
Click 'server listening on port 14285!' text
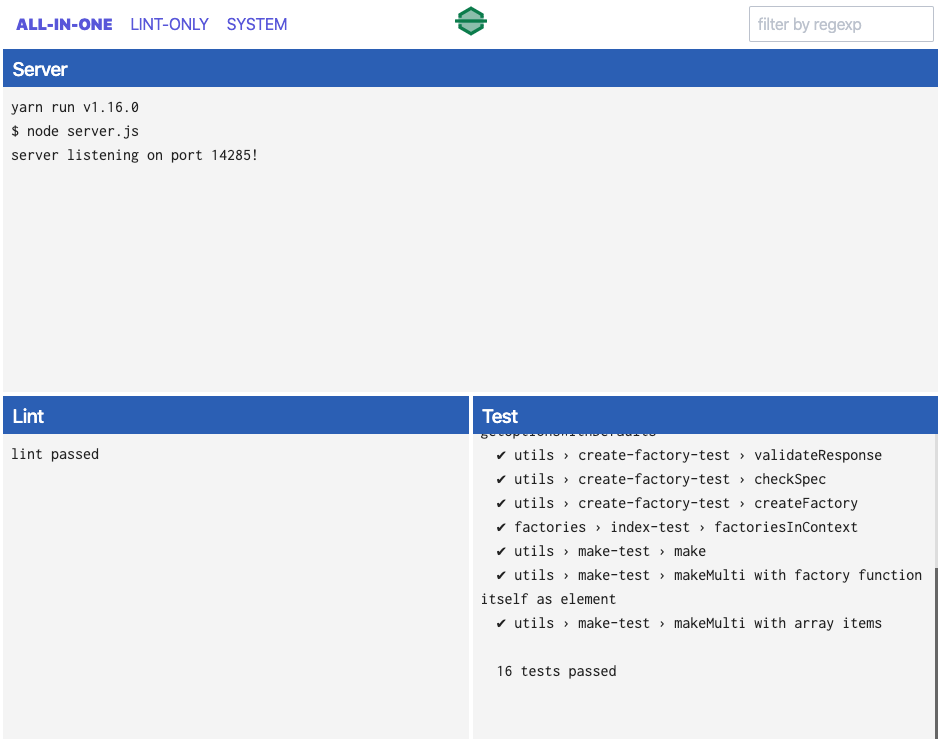click(x=134, y=155)
